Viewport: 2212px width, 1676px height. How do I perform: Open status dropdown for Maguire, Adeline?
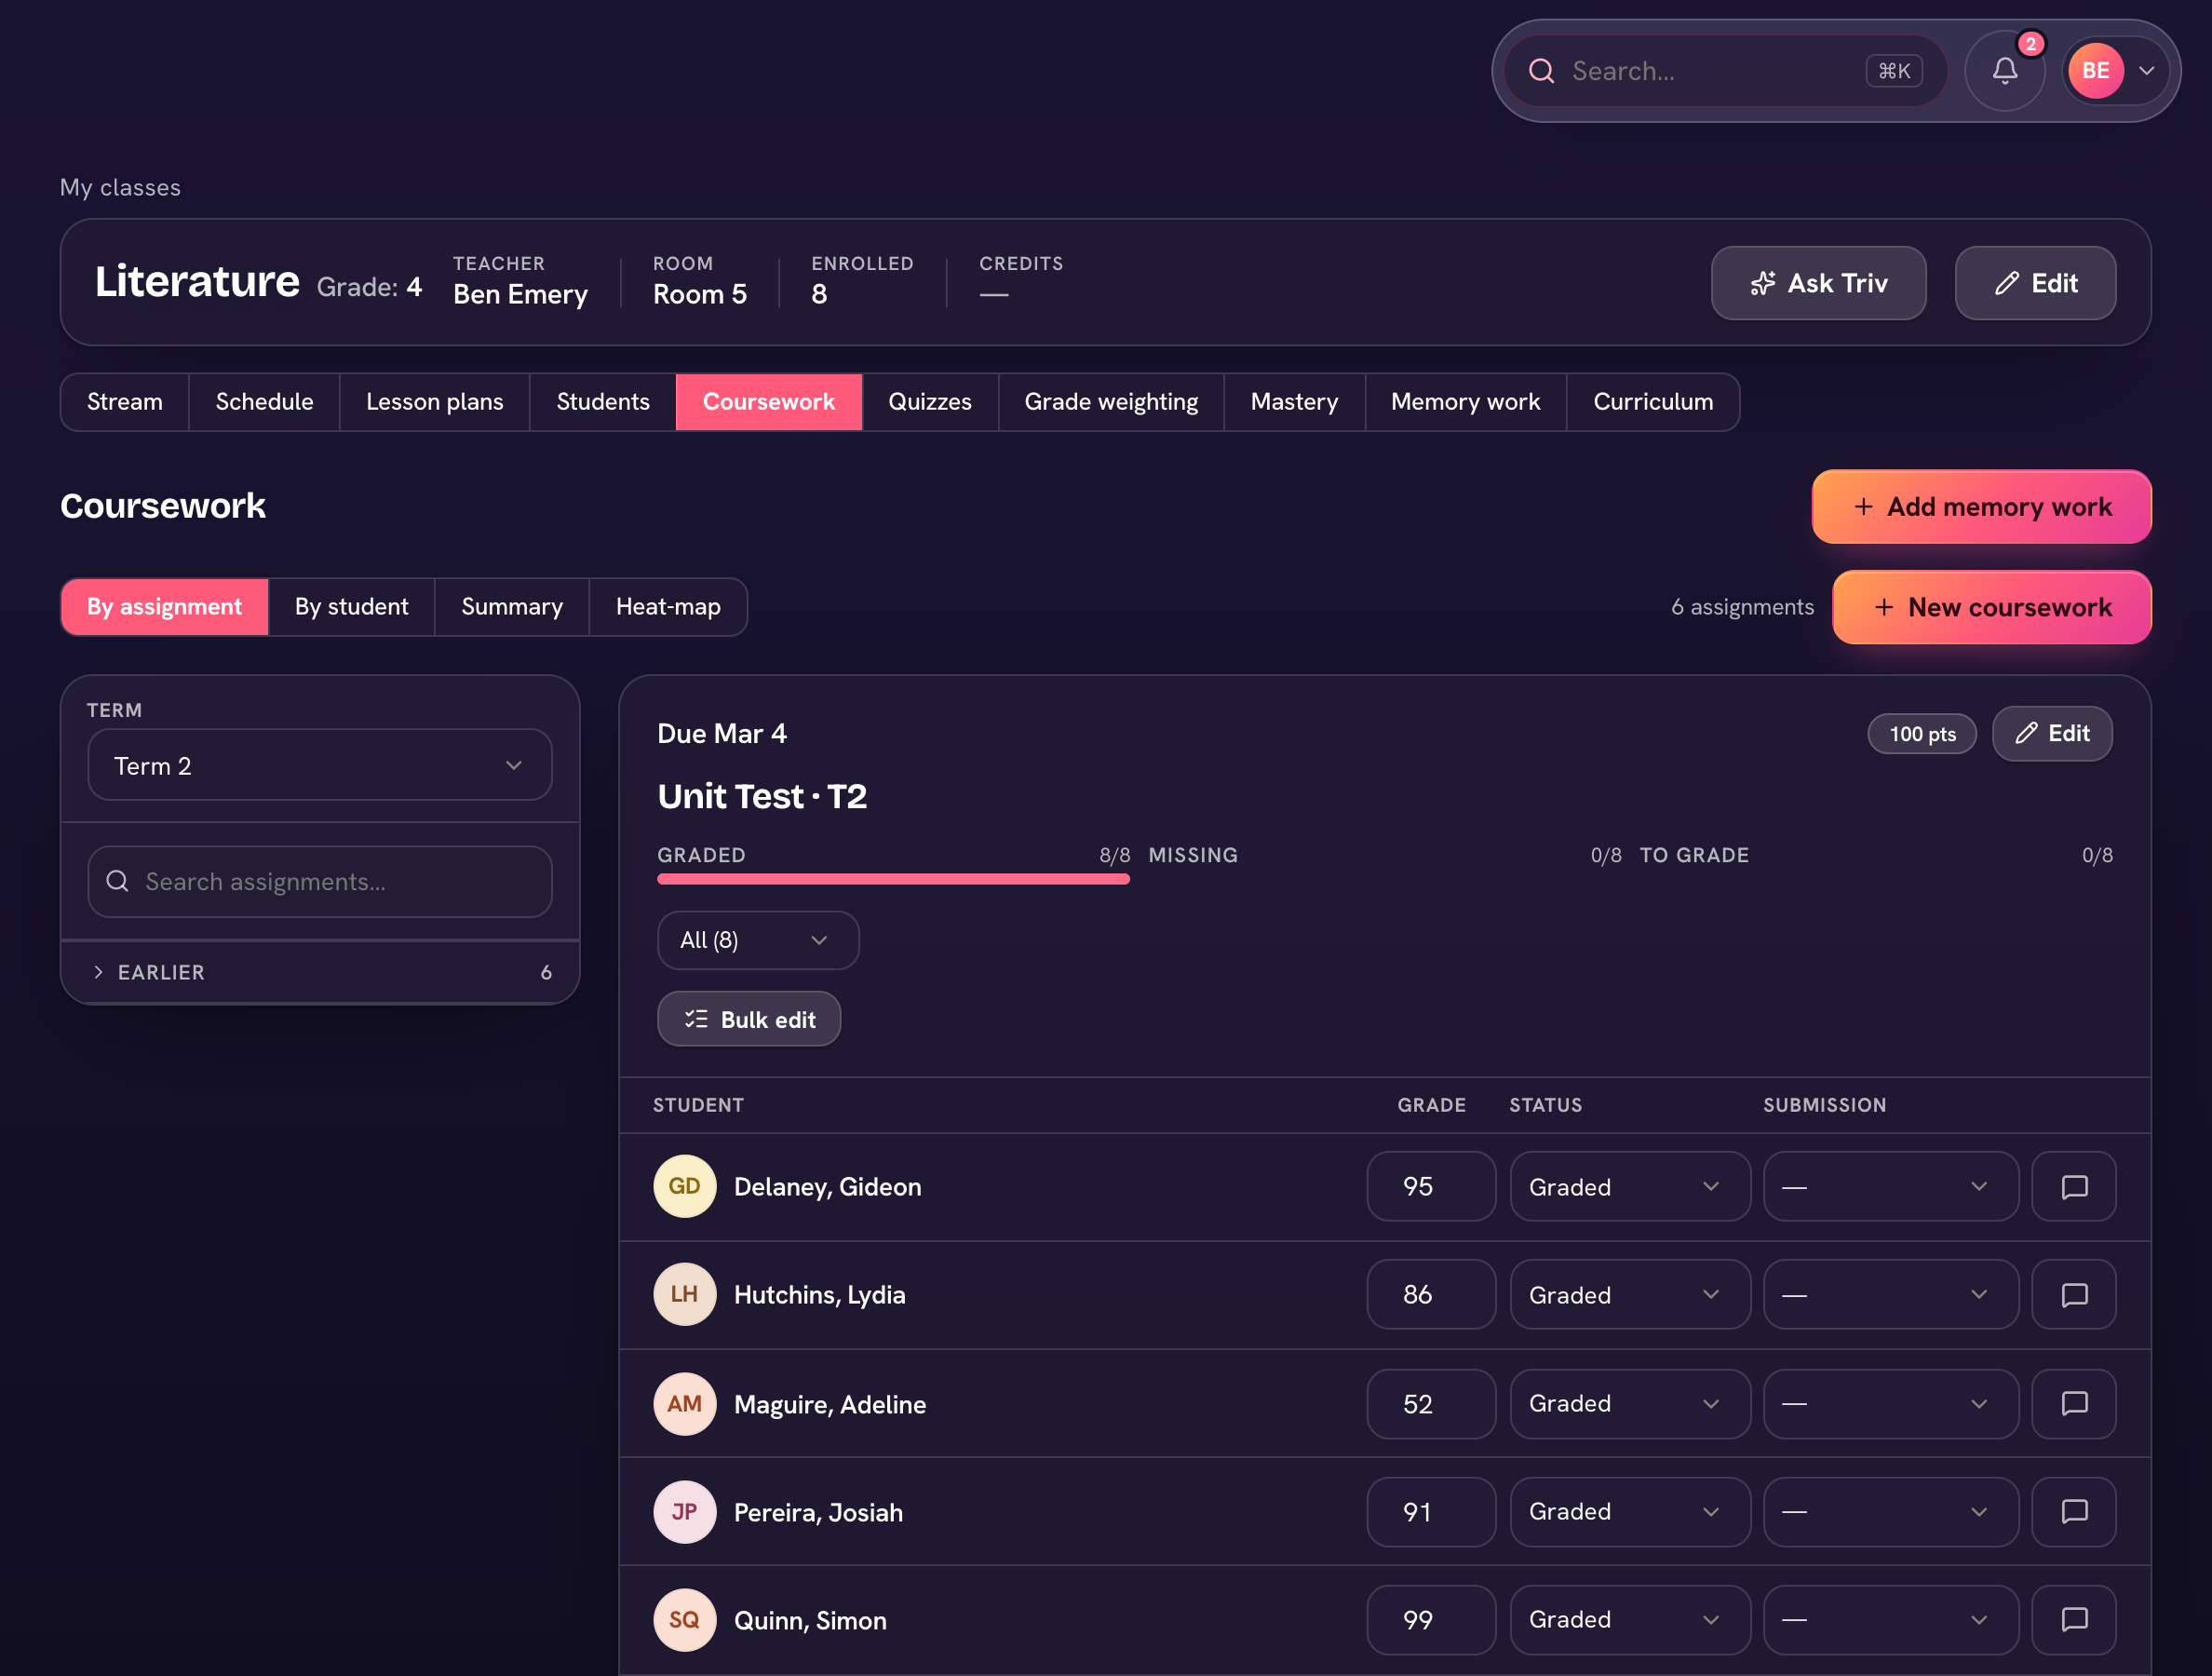1630,1403
